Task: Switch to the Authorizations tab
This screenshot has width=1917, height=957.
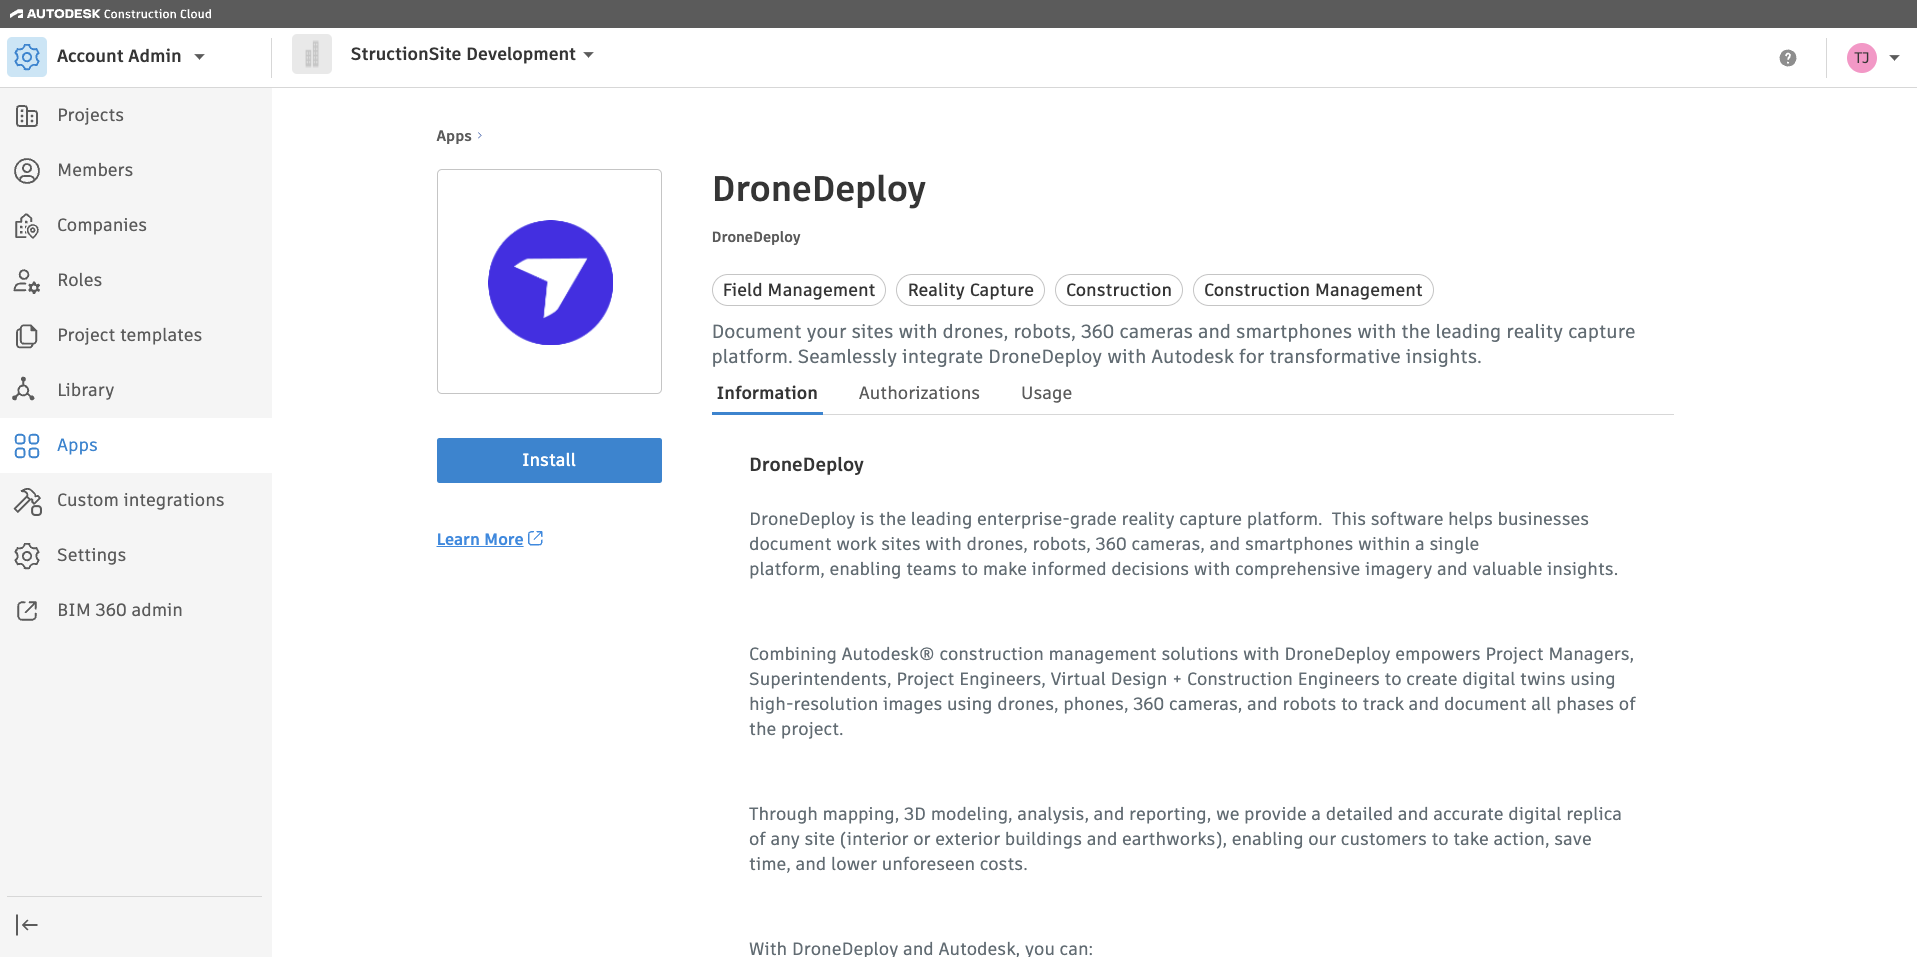Action: pos(919,394)
